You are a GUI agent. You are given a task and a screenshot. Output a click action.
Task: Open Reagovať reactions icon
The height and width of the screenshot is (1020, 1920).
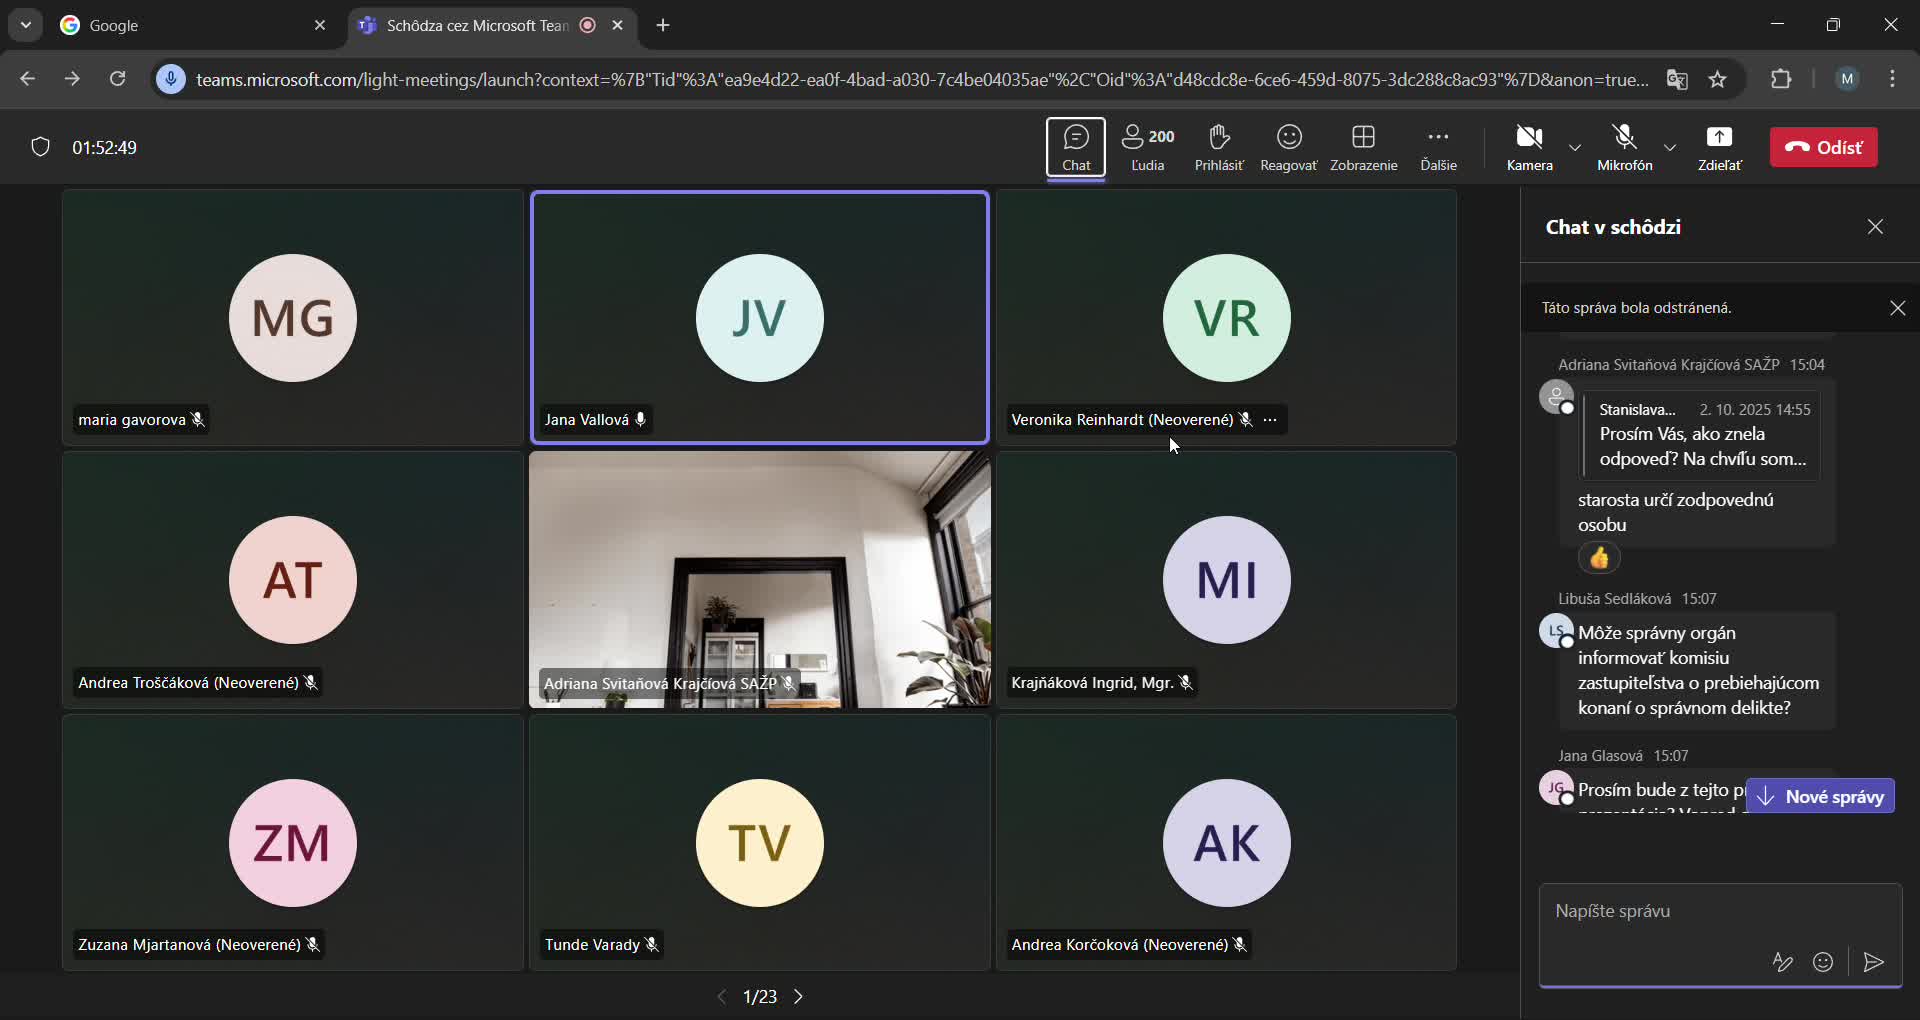(1288, 147)
